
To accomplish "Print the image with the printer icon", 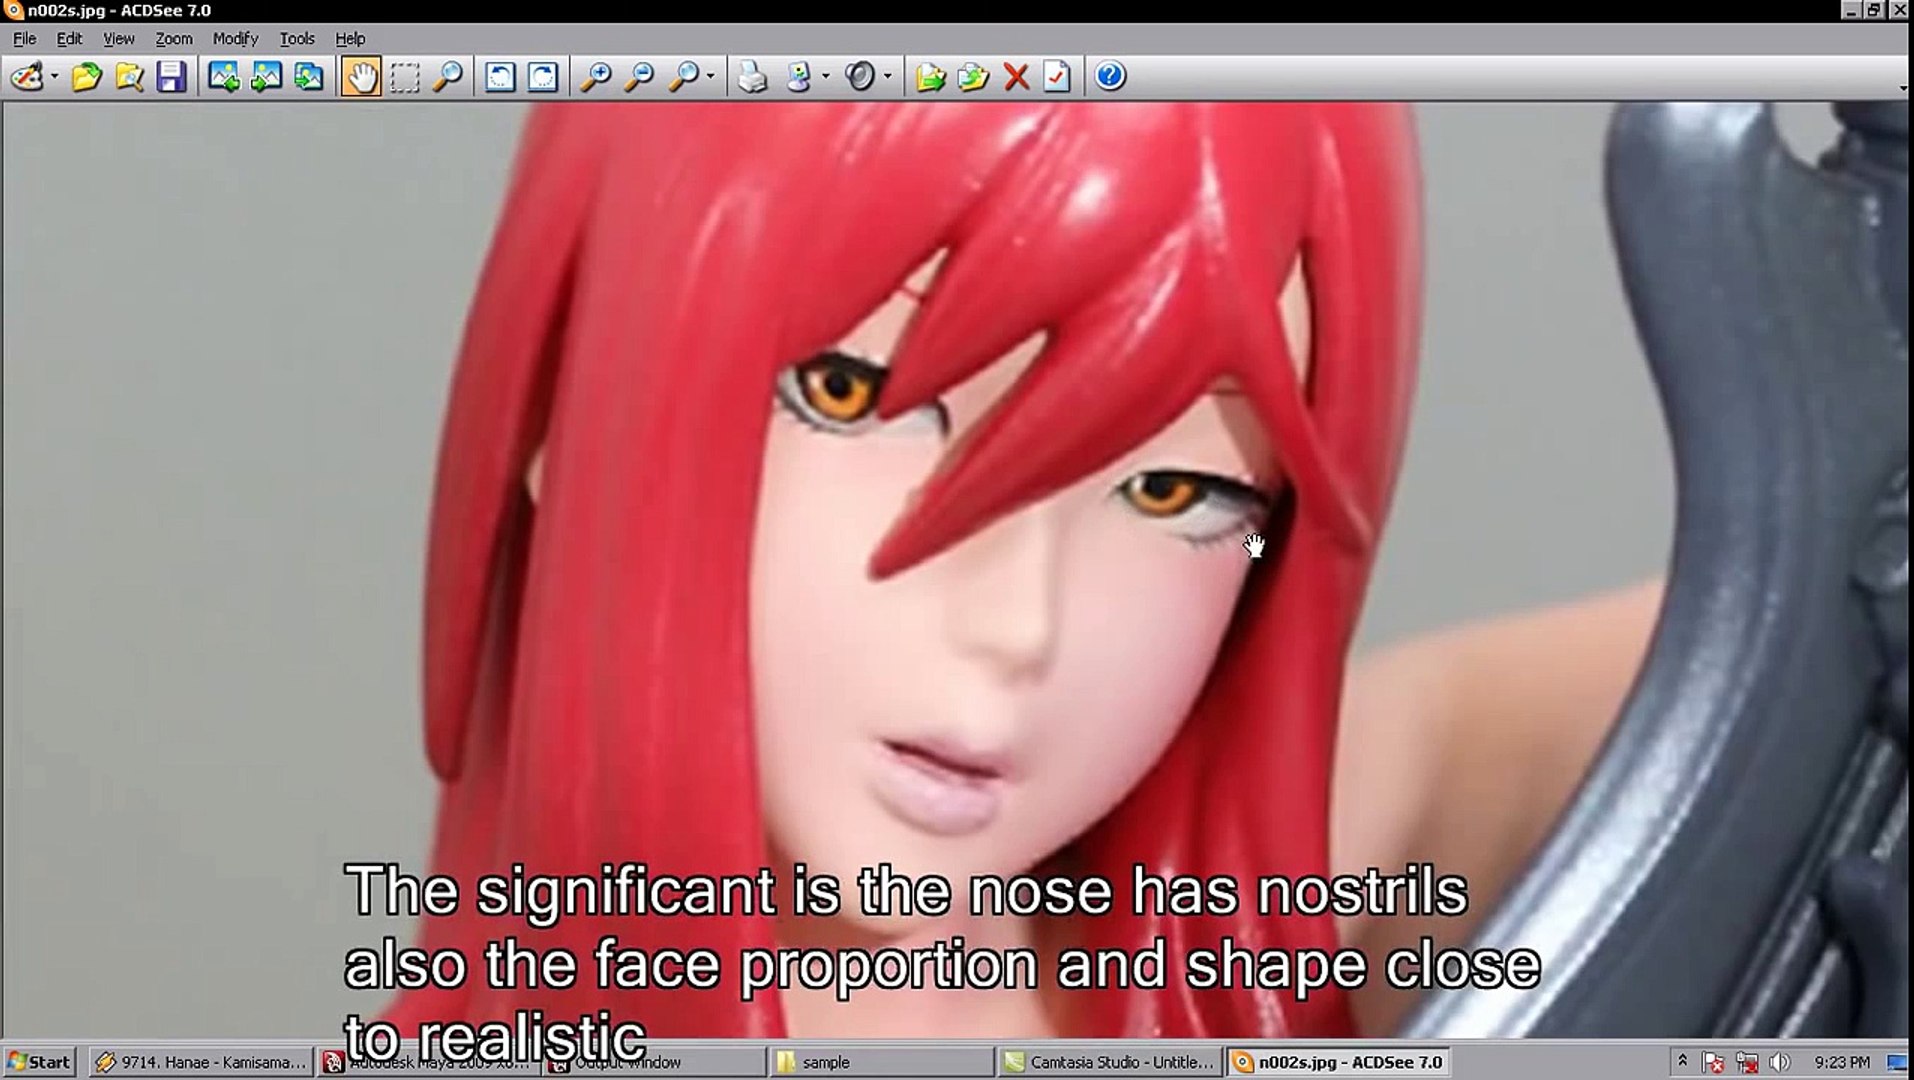I will (x=752, y=76).
